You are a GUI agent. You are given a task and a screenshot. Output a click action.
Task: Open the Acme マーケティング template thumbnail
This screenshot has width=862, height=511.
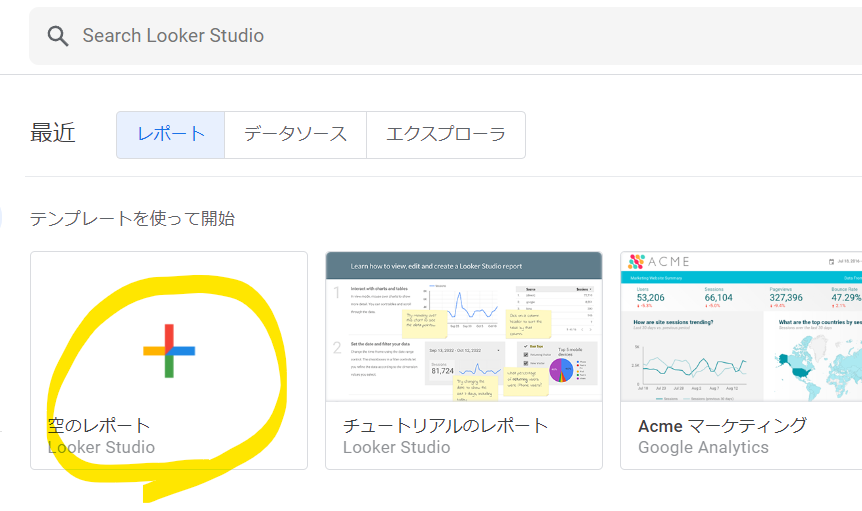741,327
